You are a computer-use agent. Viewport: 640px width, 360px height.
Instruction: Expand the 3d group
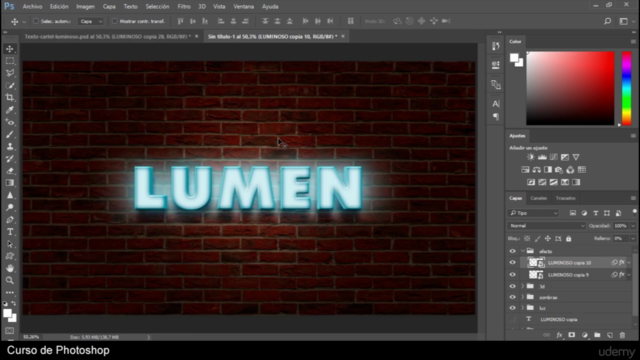click(523, 287)
